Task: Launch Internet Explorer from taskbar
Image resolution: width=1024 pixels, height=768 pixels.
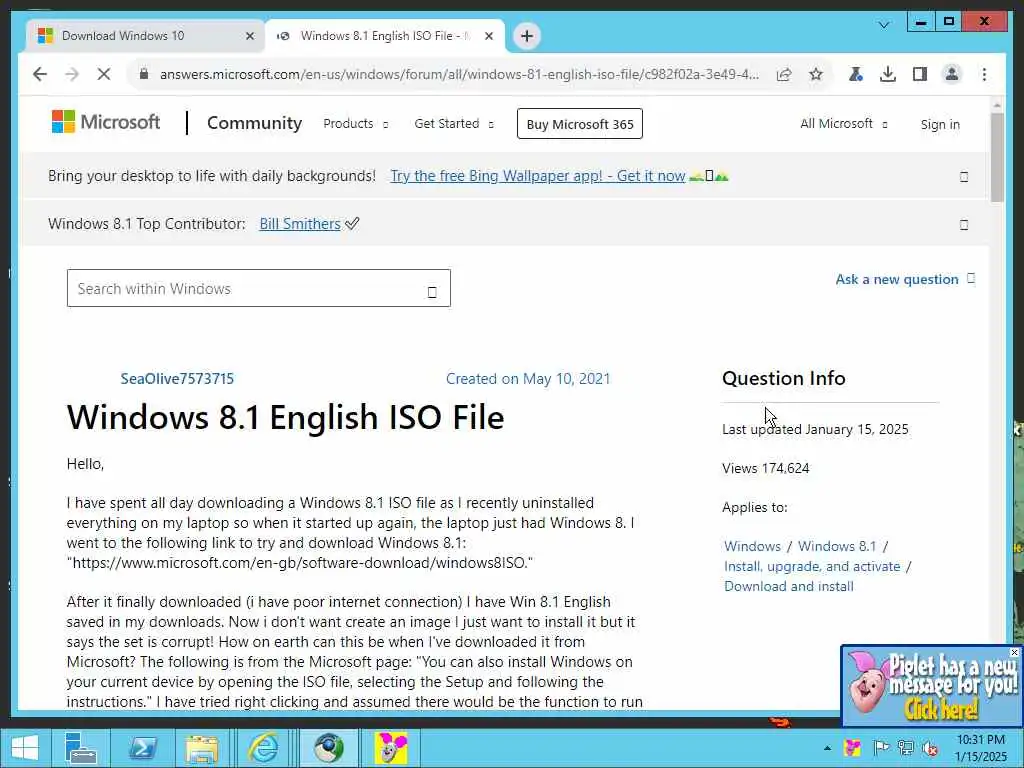Action: 263,748
